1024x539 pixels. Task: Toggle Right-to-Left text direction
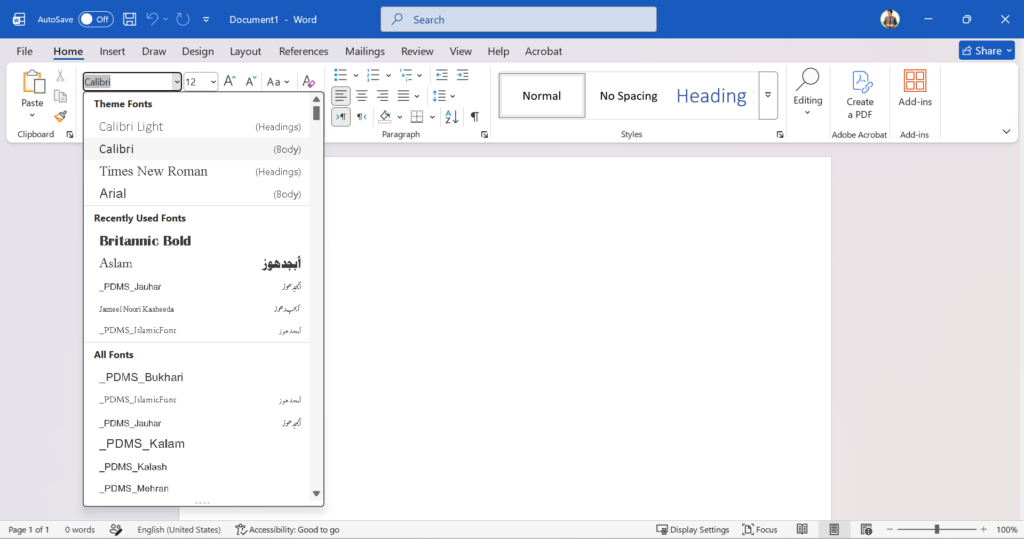tap(362, 117)
